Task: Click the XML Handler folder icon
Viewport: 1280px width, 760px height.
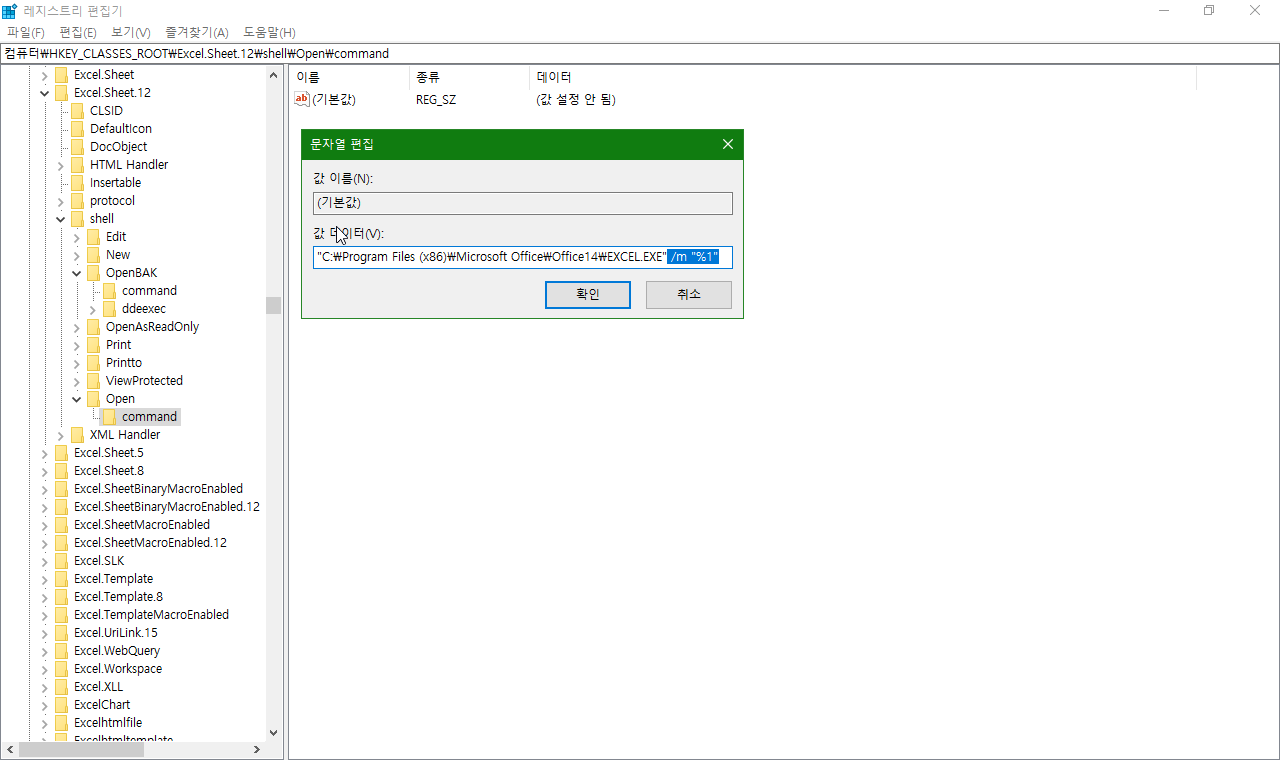Action: [78, 435]
